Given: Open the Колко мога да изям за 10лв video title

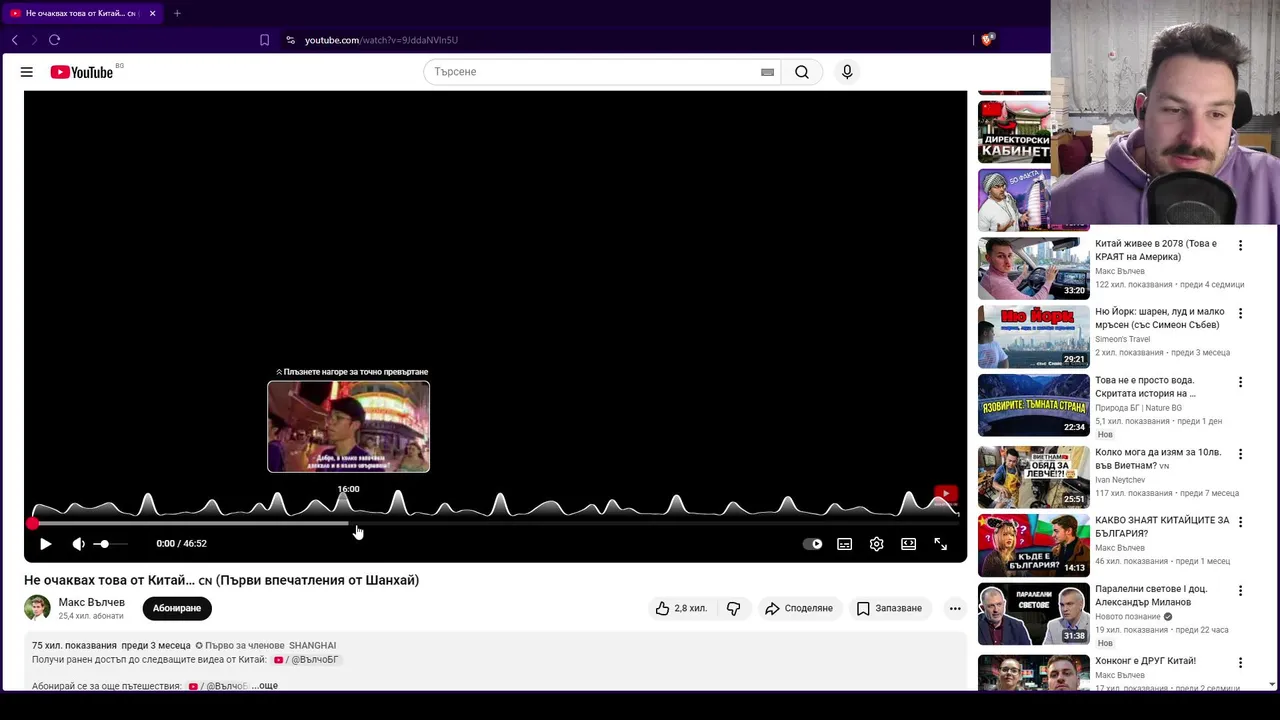Looking at the screenshot, I should click(x=1158, y=459).
